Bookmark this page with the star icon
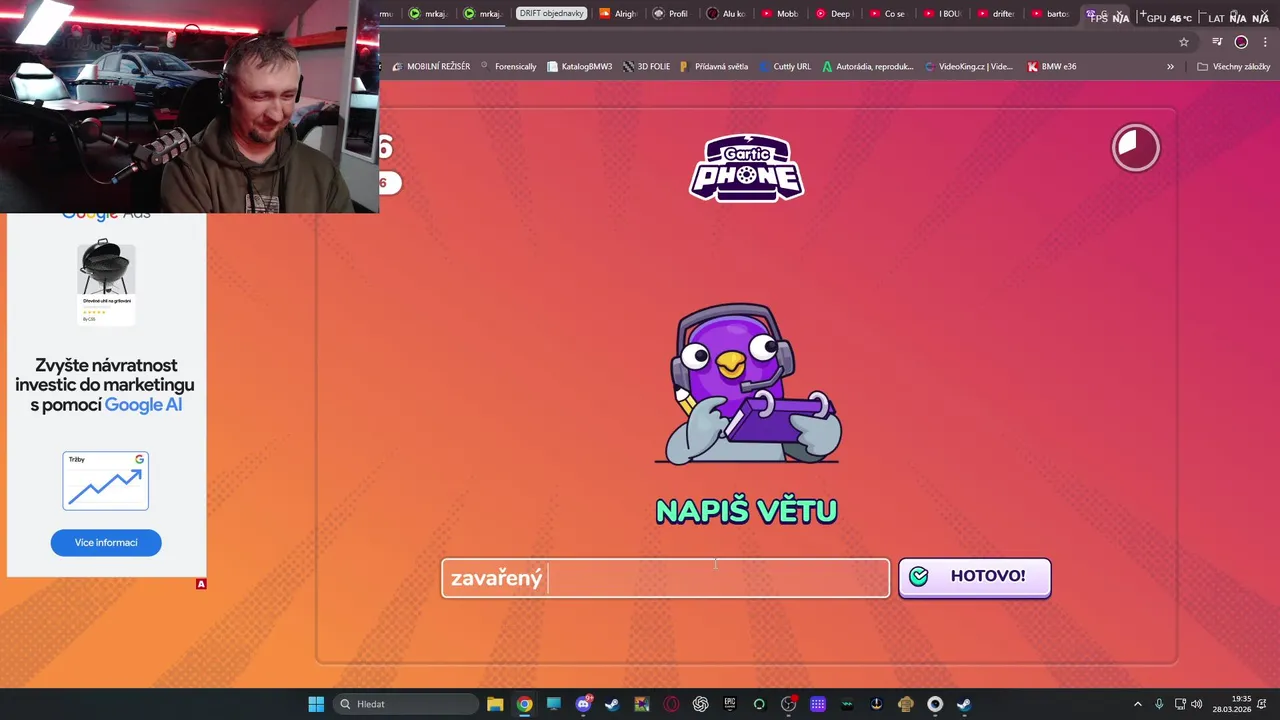This screenshot has width=1280, height=720. pos(1184,42)
